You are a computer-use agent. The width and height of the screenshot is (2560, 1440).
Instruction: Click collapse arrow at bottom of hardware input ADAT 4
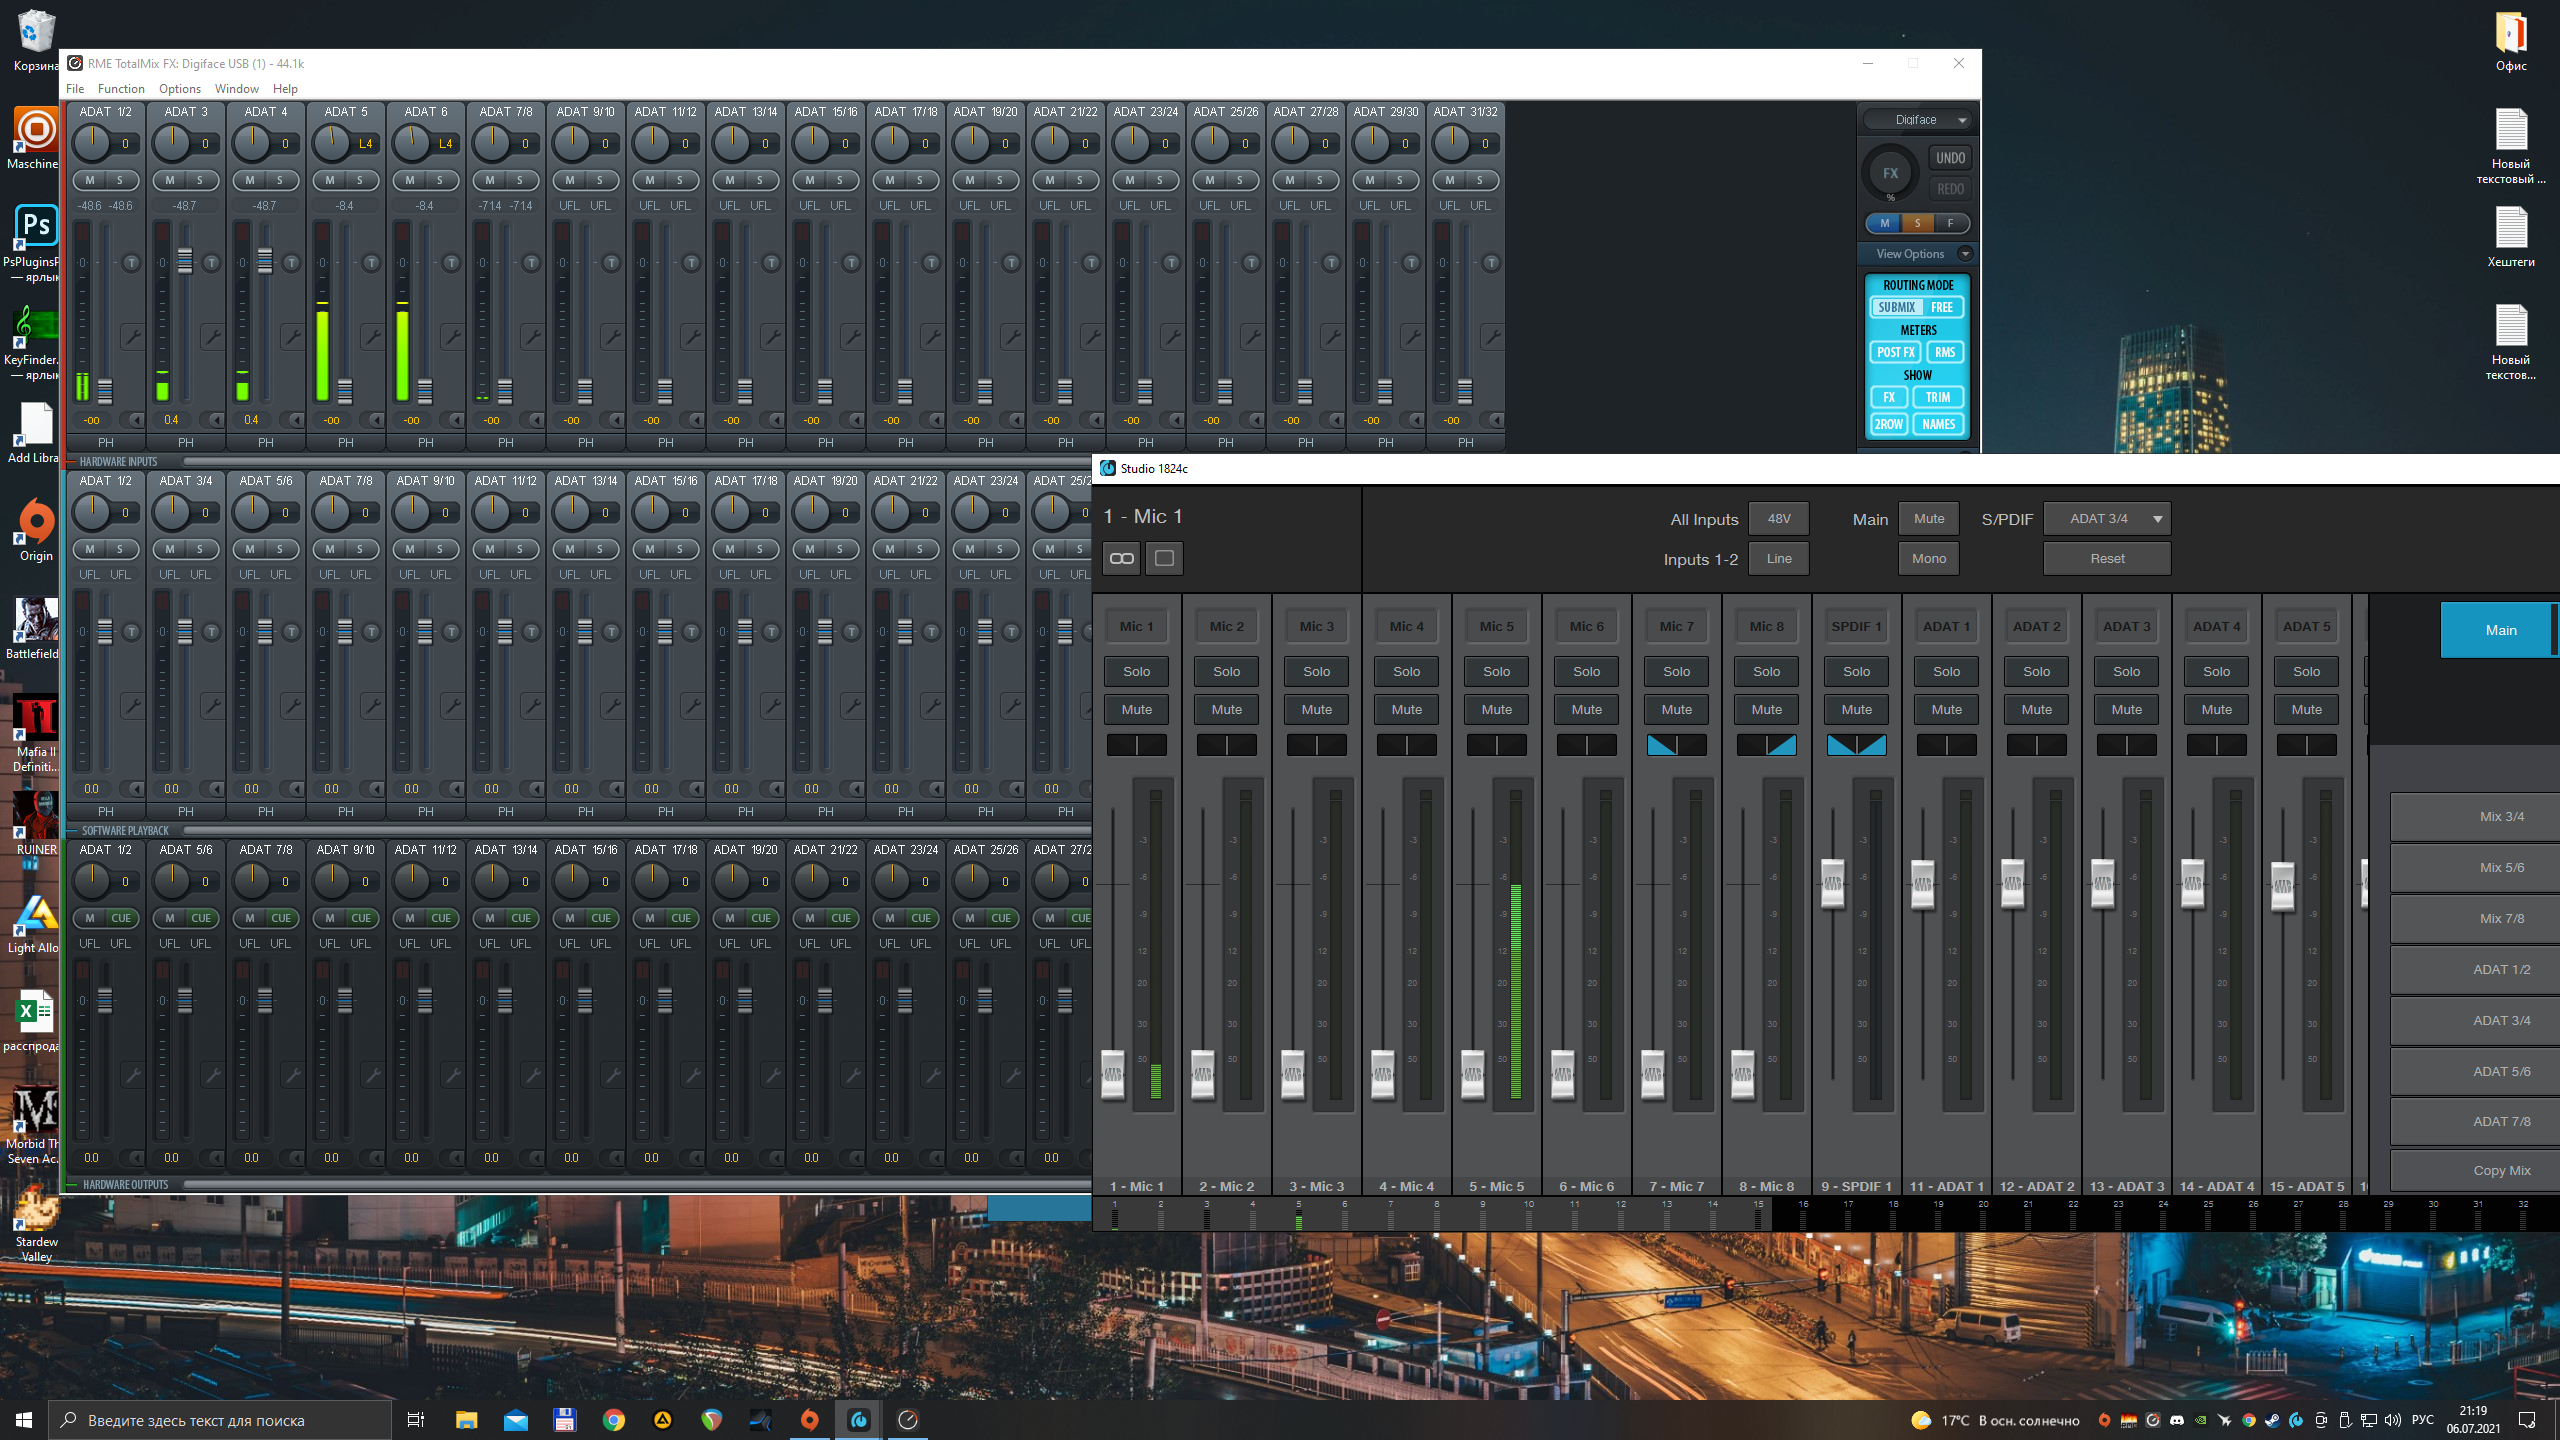tap(295, 420)
